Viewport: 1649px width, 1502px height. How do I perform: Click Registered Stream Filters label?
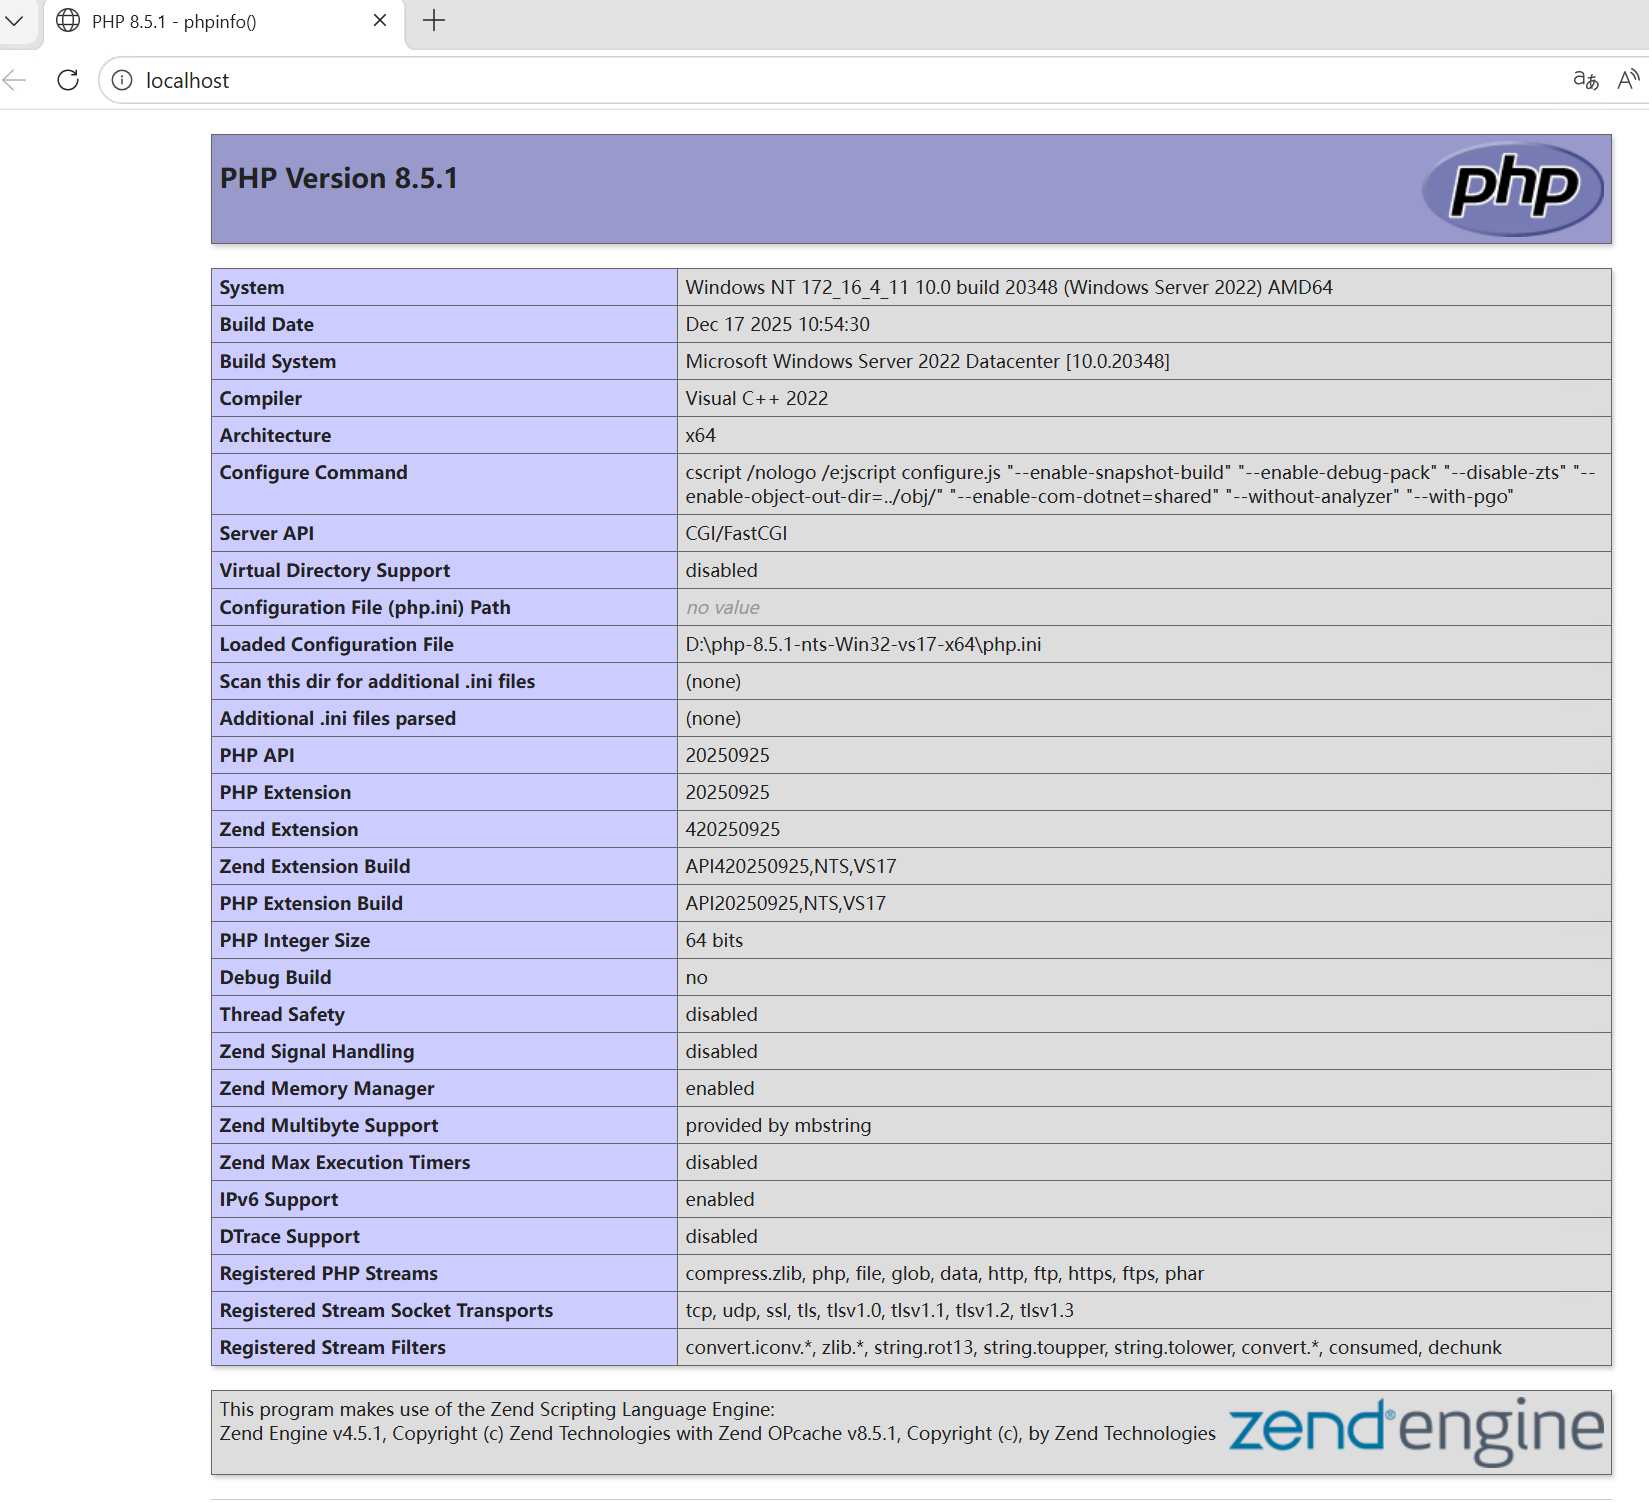point(333,1348)
